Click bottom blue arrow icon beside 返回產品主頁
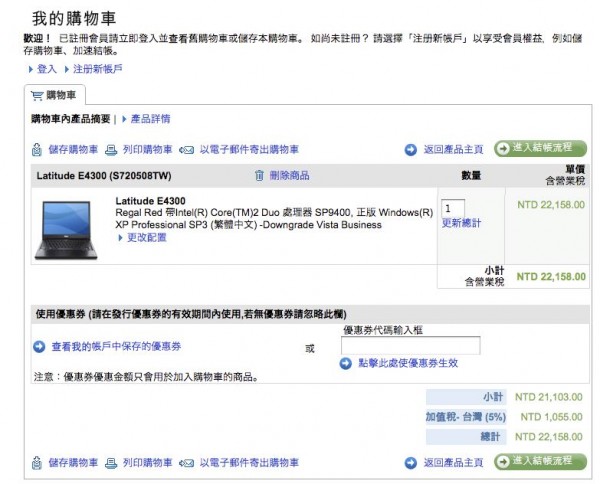Screen dimensions: 600x484 (x=411, y=463)
